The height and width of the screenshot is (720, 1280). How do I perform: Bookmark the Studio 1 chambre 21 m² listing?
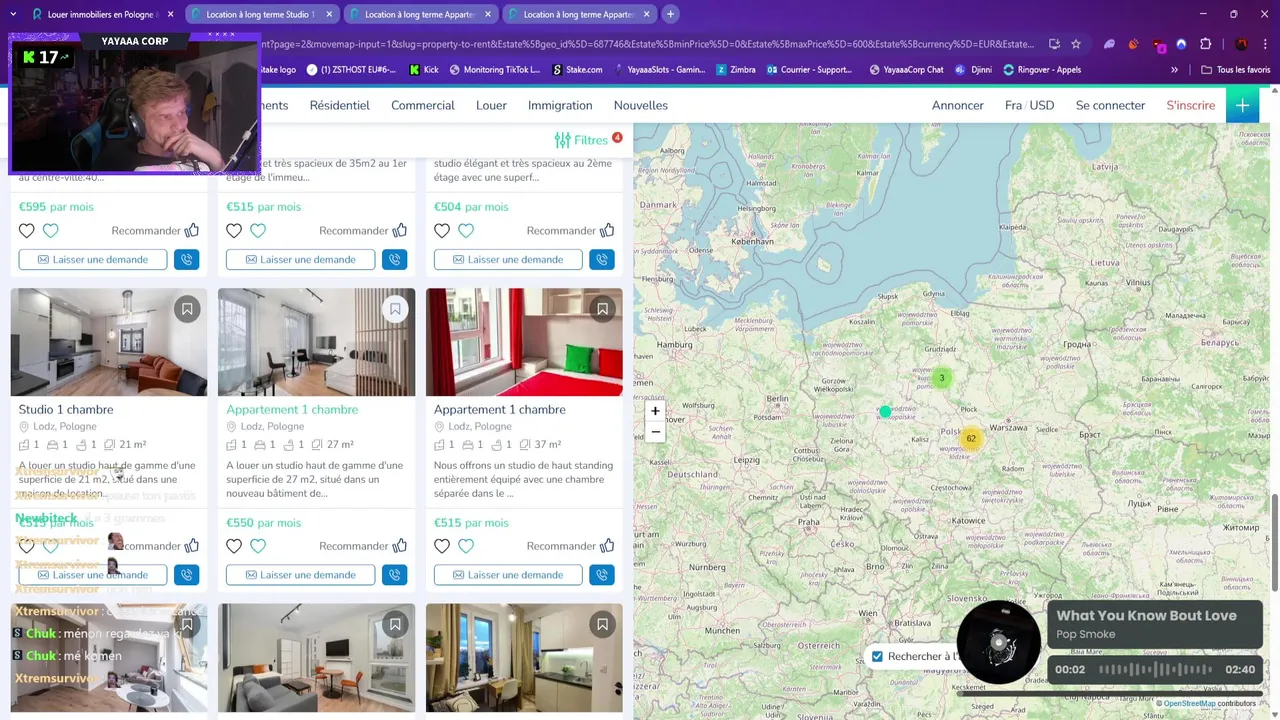point(187,309)
